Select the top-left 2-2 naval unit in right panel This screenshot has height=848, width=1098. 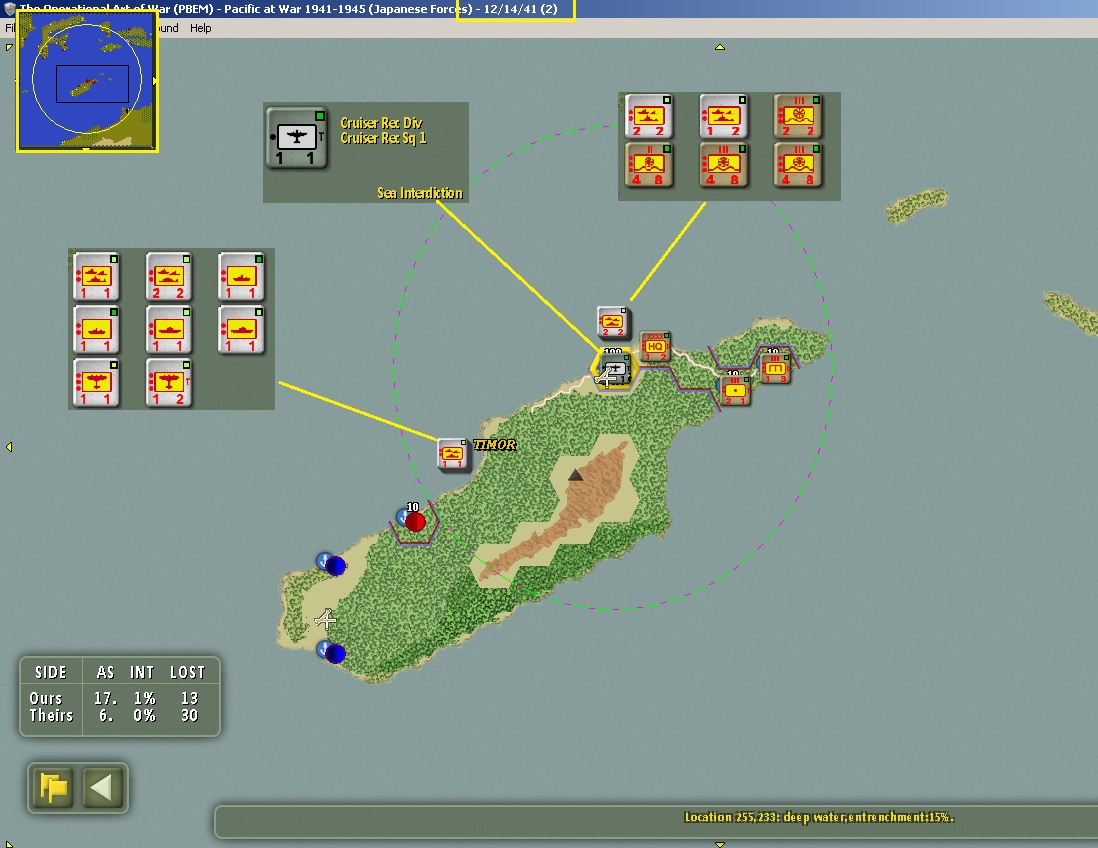click(x=648, y=116)
